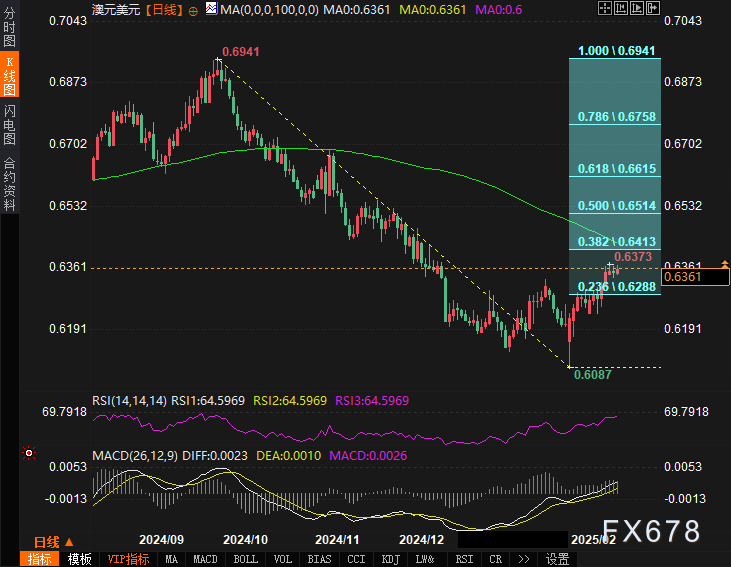Toggle the BOLL indicator

point(245,559)
